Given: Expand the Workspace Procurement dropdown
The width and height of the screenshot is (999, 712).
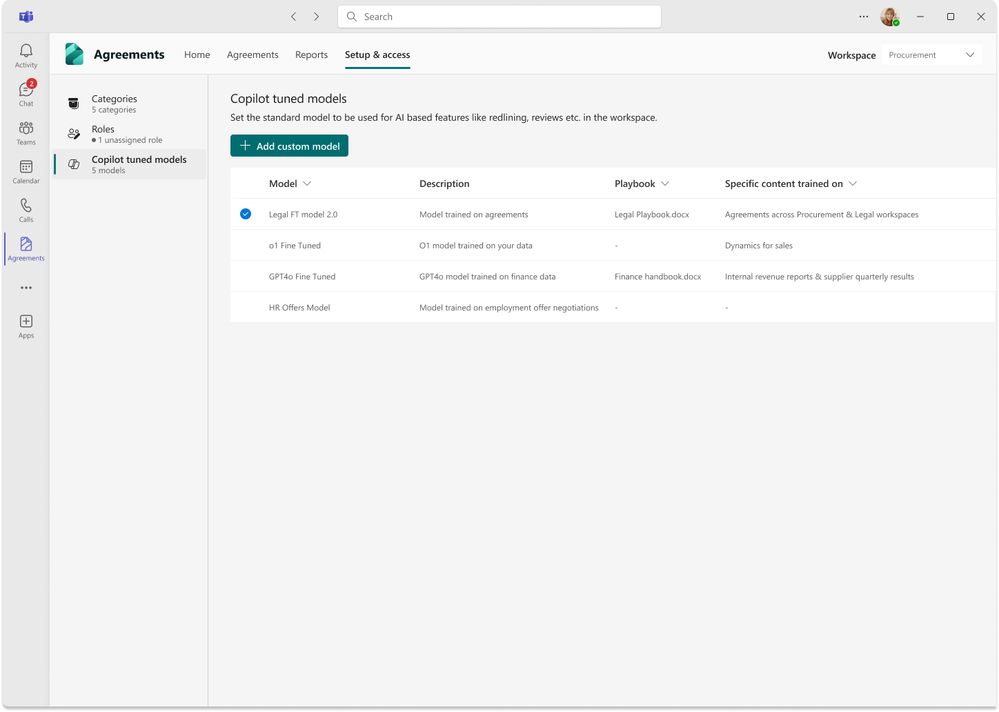Looking at the screenshot, I should tap(931, 55).
